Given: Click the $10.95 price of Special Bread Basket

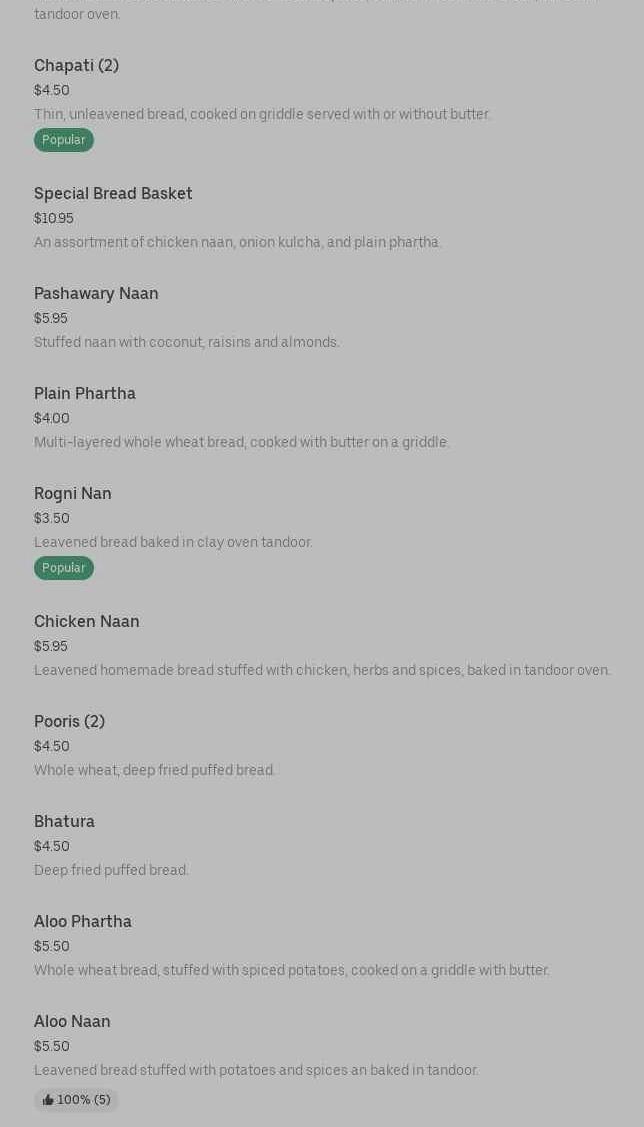Looking at the screenshot, I should click(54, 219).
